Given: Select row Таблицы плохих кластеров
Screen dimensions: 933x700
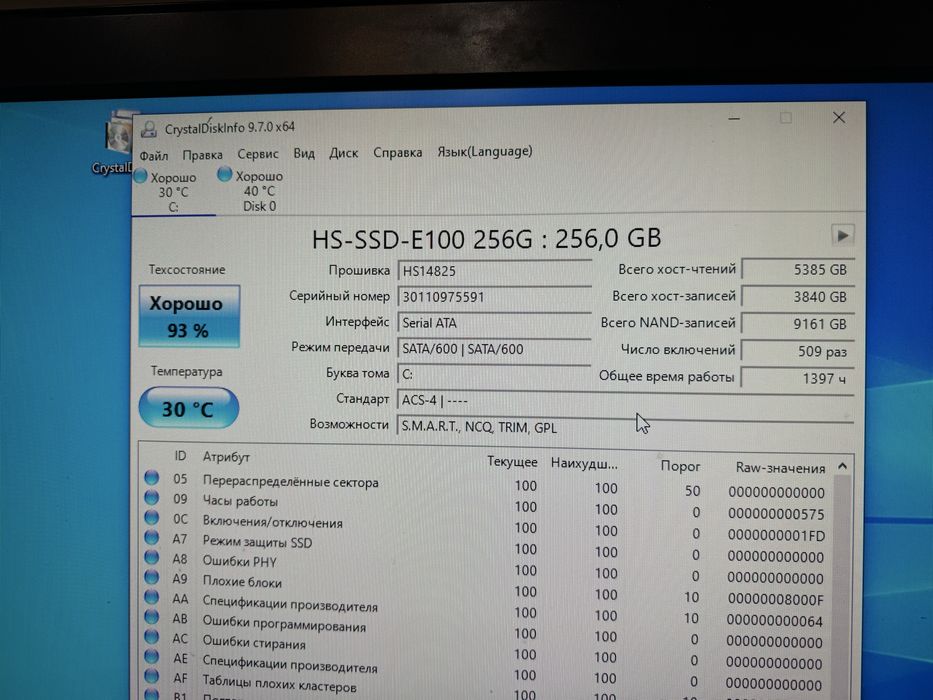Looking at the screenshot, I should (486, 687).
